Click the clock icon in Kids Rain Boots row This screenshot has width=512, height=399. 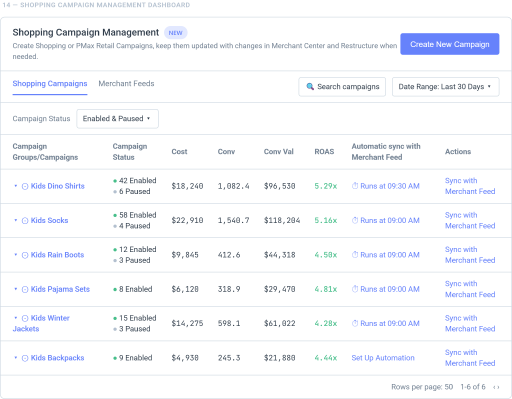tap(355, 255)
